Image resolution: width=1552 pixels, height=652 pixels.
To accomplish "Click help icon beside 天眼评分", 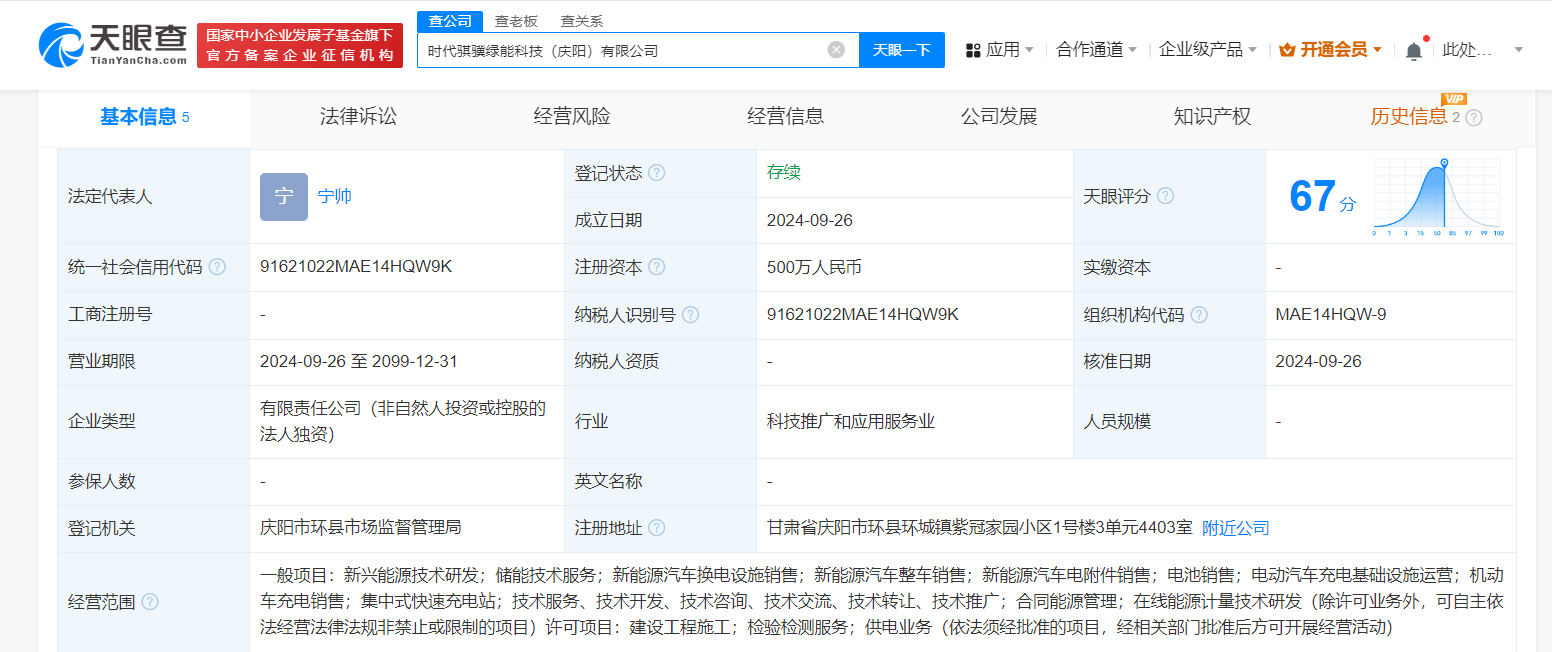I will coord(1165,197).
